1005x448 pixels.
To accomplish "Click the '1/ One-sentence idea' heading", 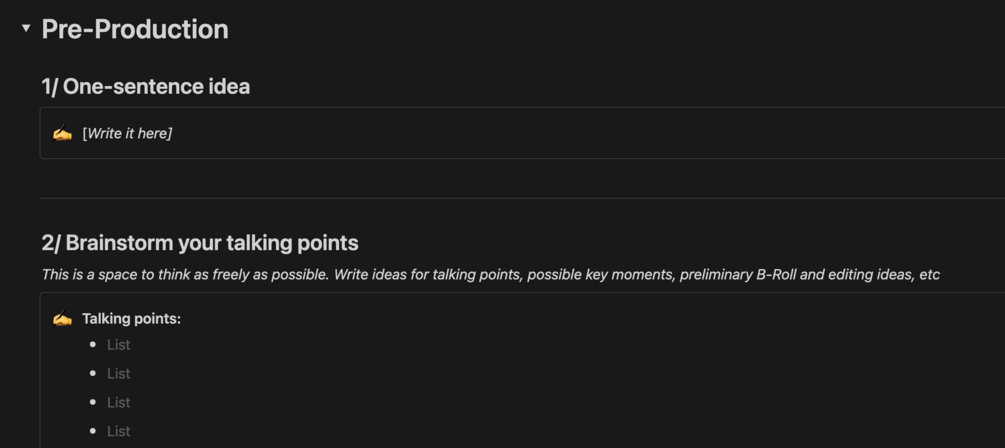I will 146,87.
